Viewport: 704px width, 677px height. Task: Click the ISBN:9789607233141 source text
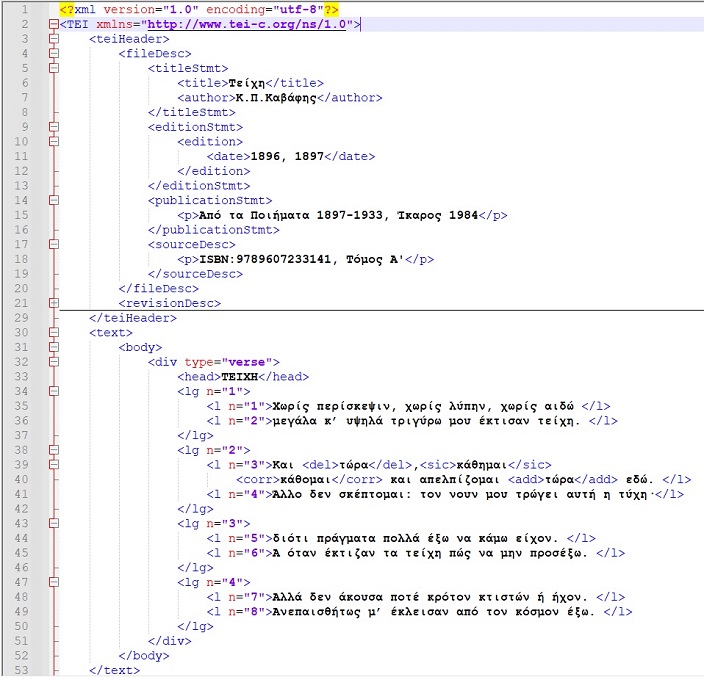click(265, 259)
